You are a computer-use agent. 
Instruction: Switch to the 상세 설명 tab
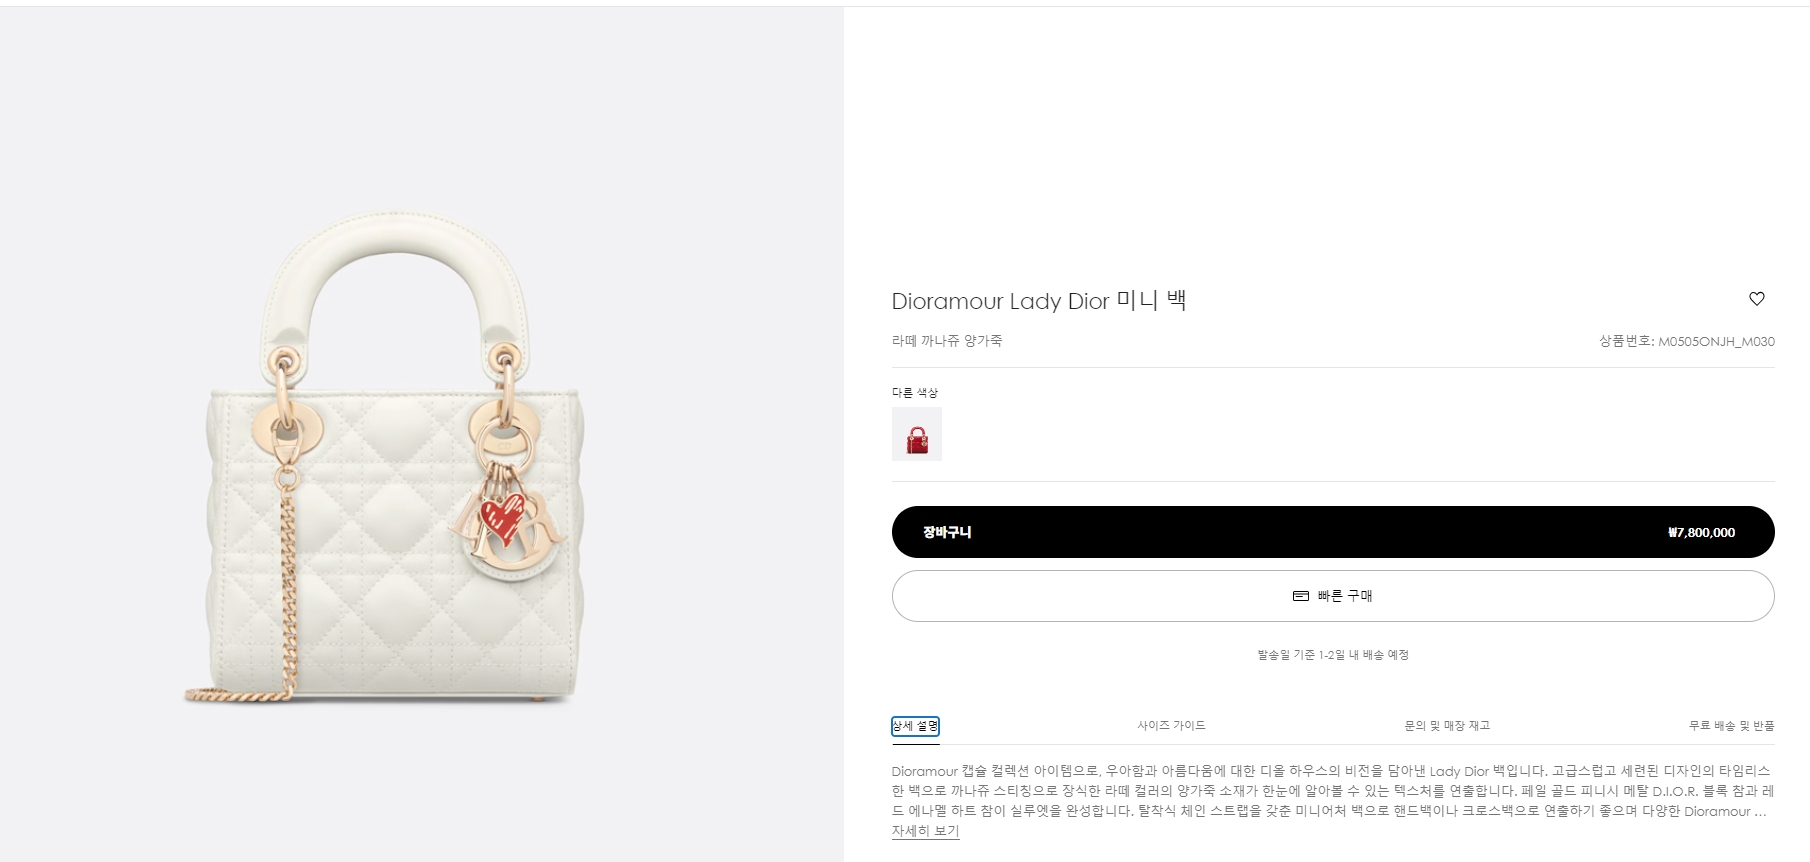[915, 726]
